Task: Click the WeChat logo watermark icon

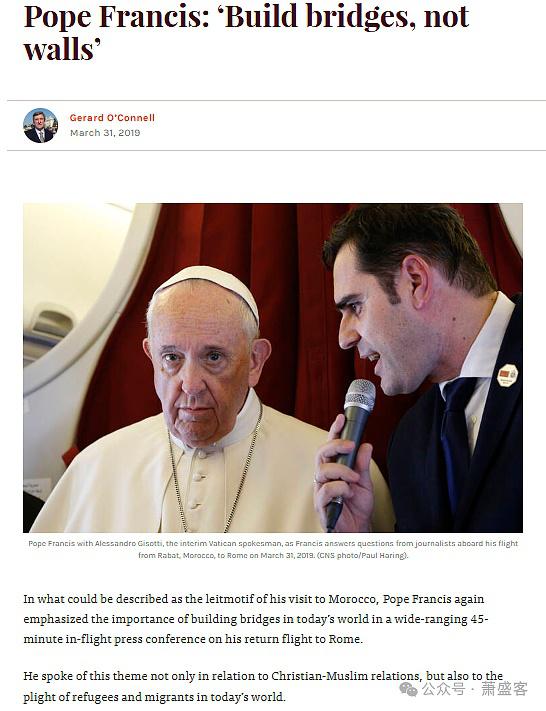Action: coord(408,690)
